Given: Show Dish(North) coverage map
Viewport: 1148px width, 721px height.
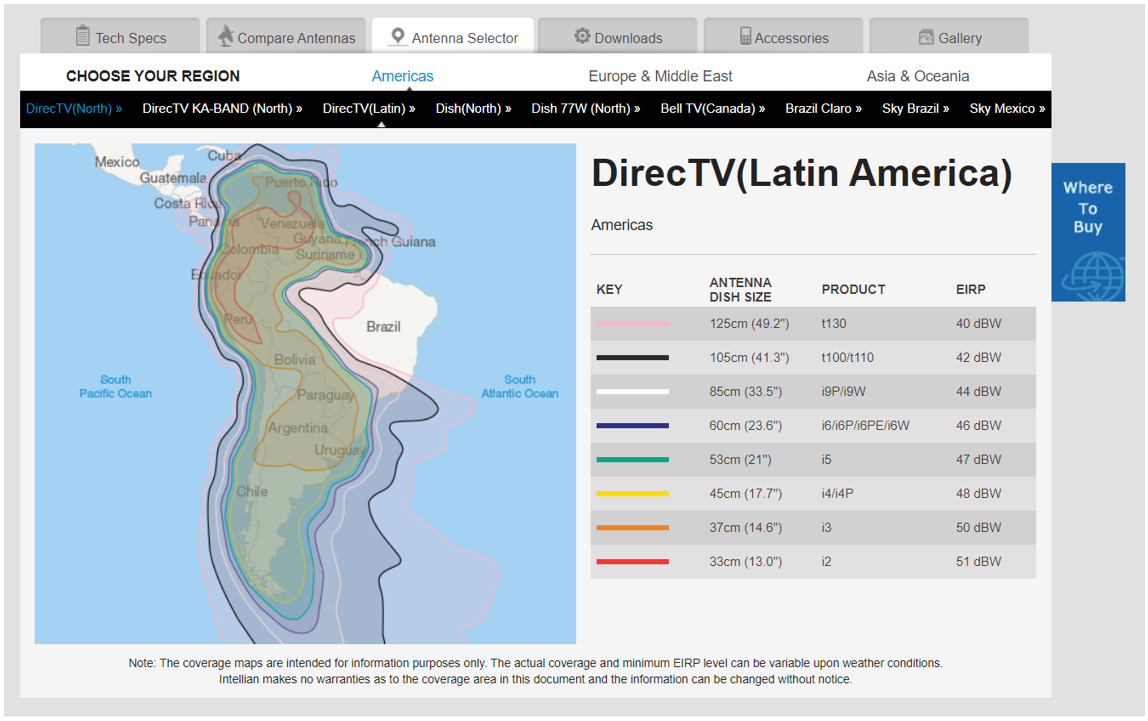Looking at the screenshot, I should 474,108.
